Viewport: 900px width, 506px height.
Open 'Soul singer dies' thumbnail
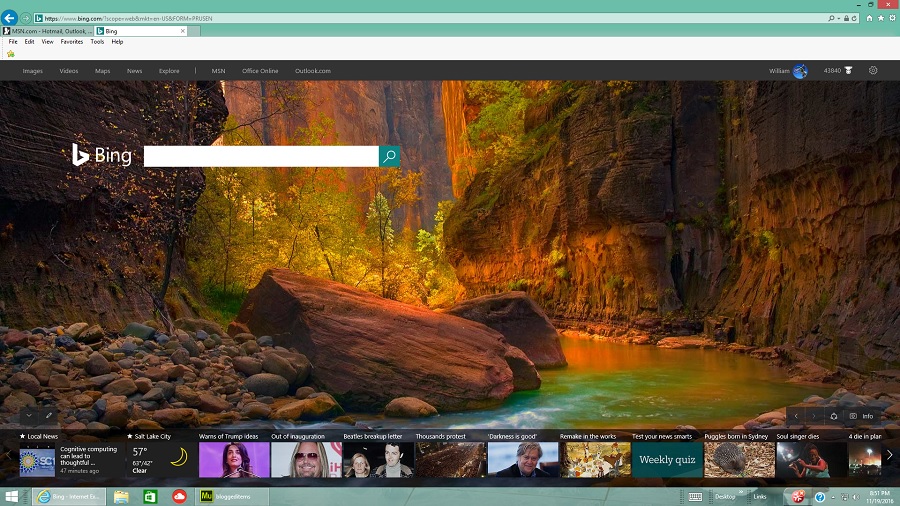click(812, 460)
